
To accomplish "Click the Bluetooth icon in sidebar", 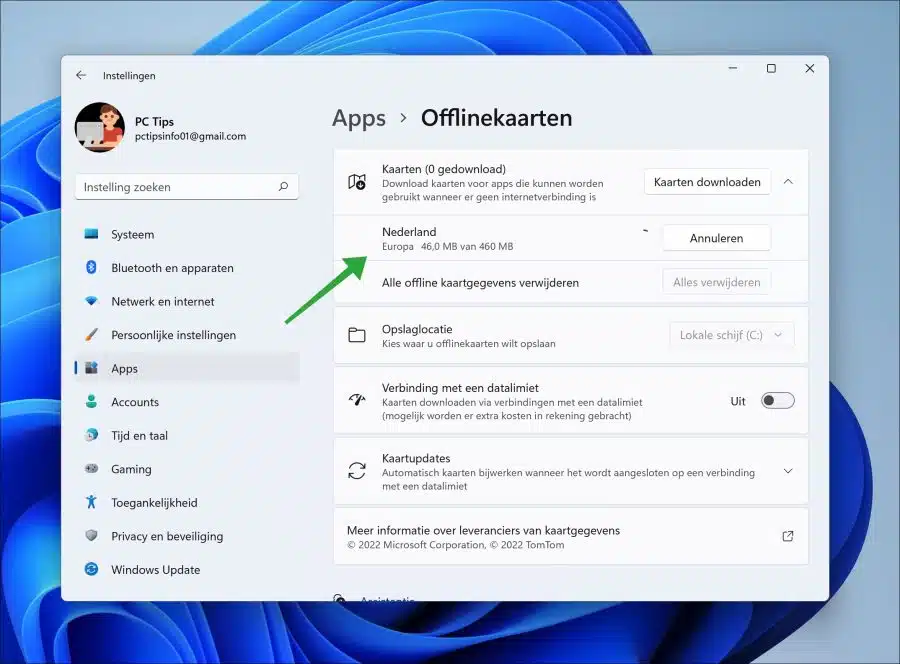I will [x=91, y=267].
